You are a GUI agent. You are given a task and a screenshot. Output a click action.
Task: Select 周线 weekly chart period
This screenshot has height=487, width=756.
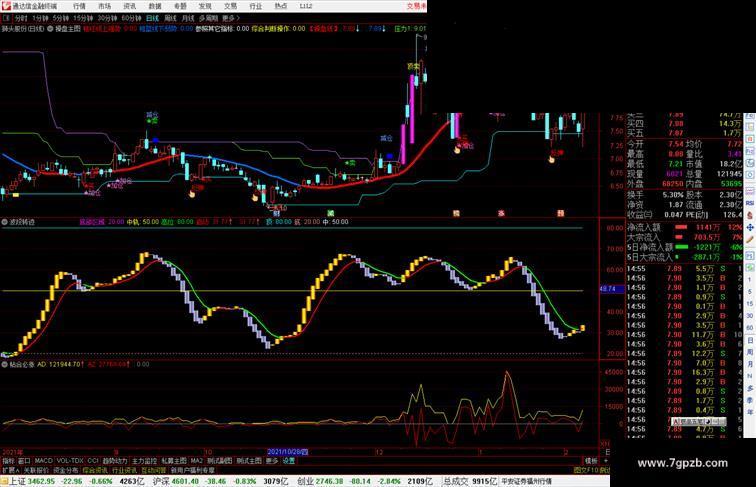coord(170,18)
